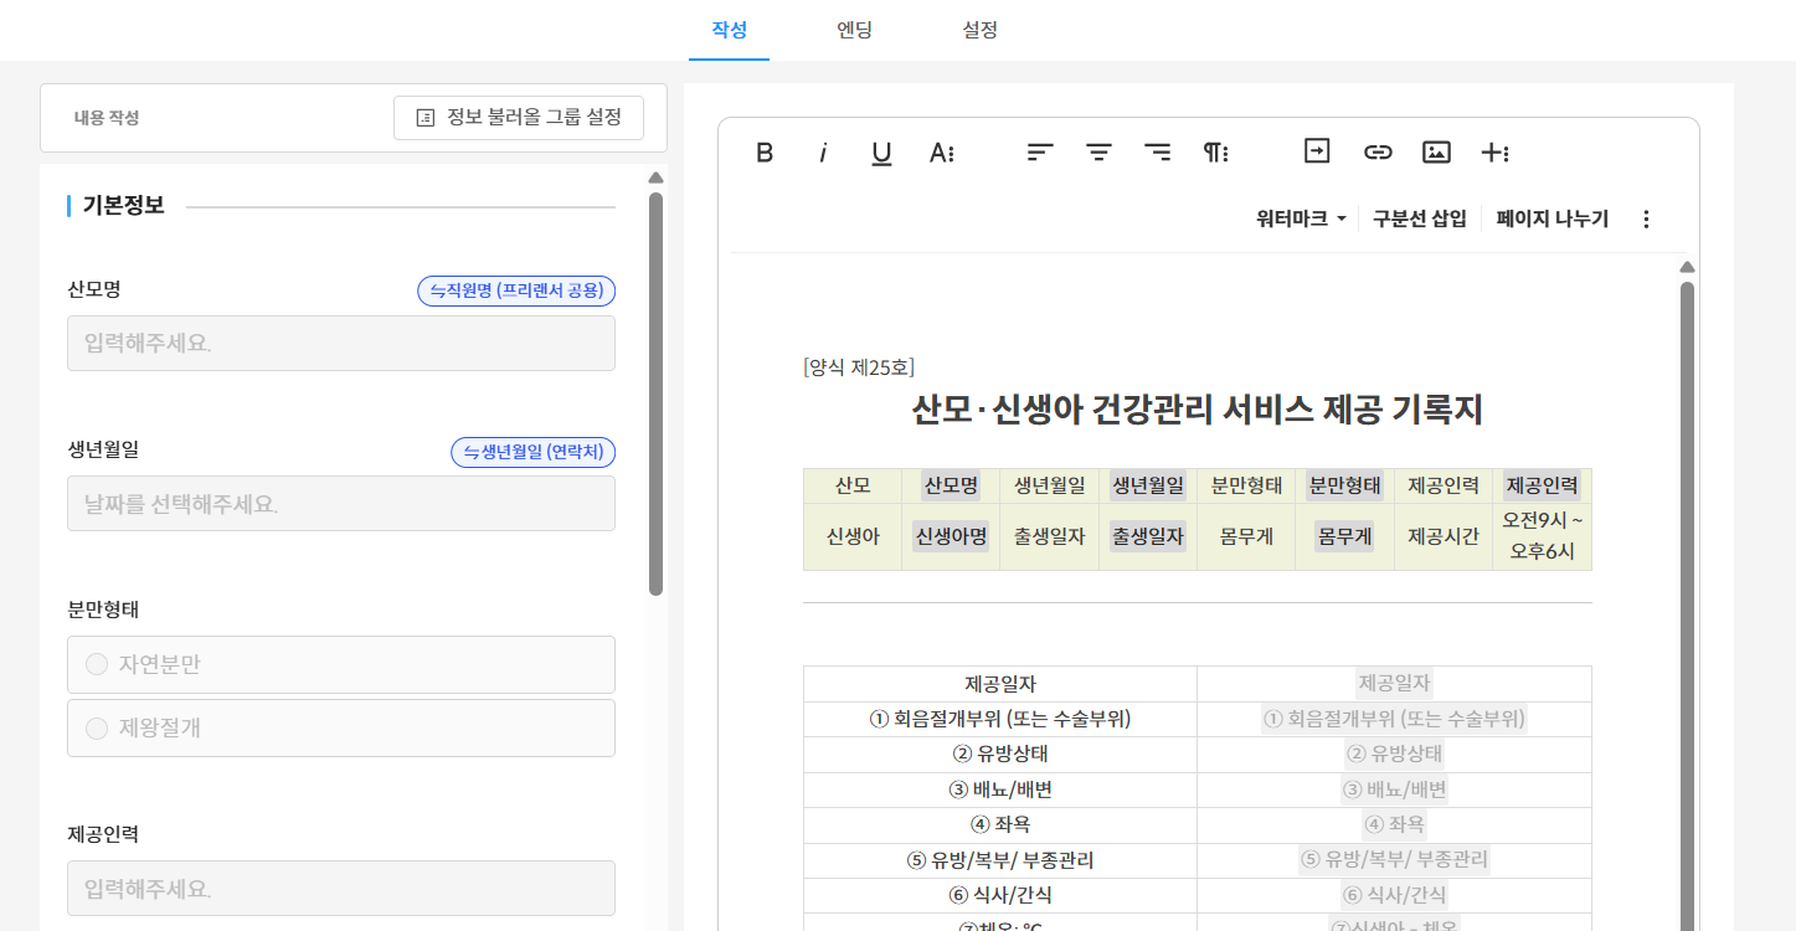Screen dimensions: 1796x931
Task: Insert a hyperlink
Action: click(1377, 152)
